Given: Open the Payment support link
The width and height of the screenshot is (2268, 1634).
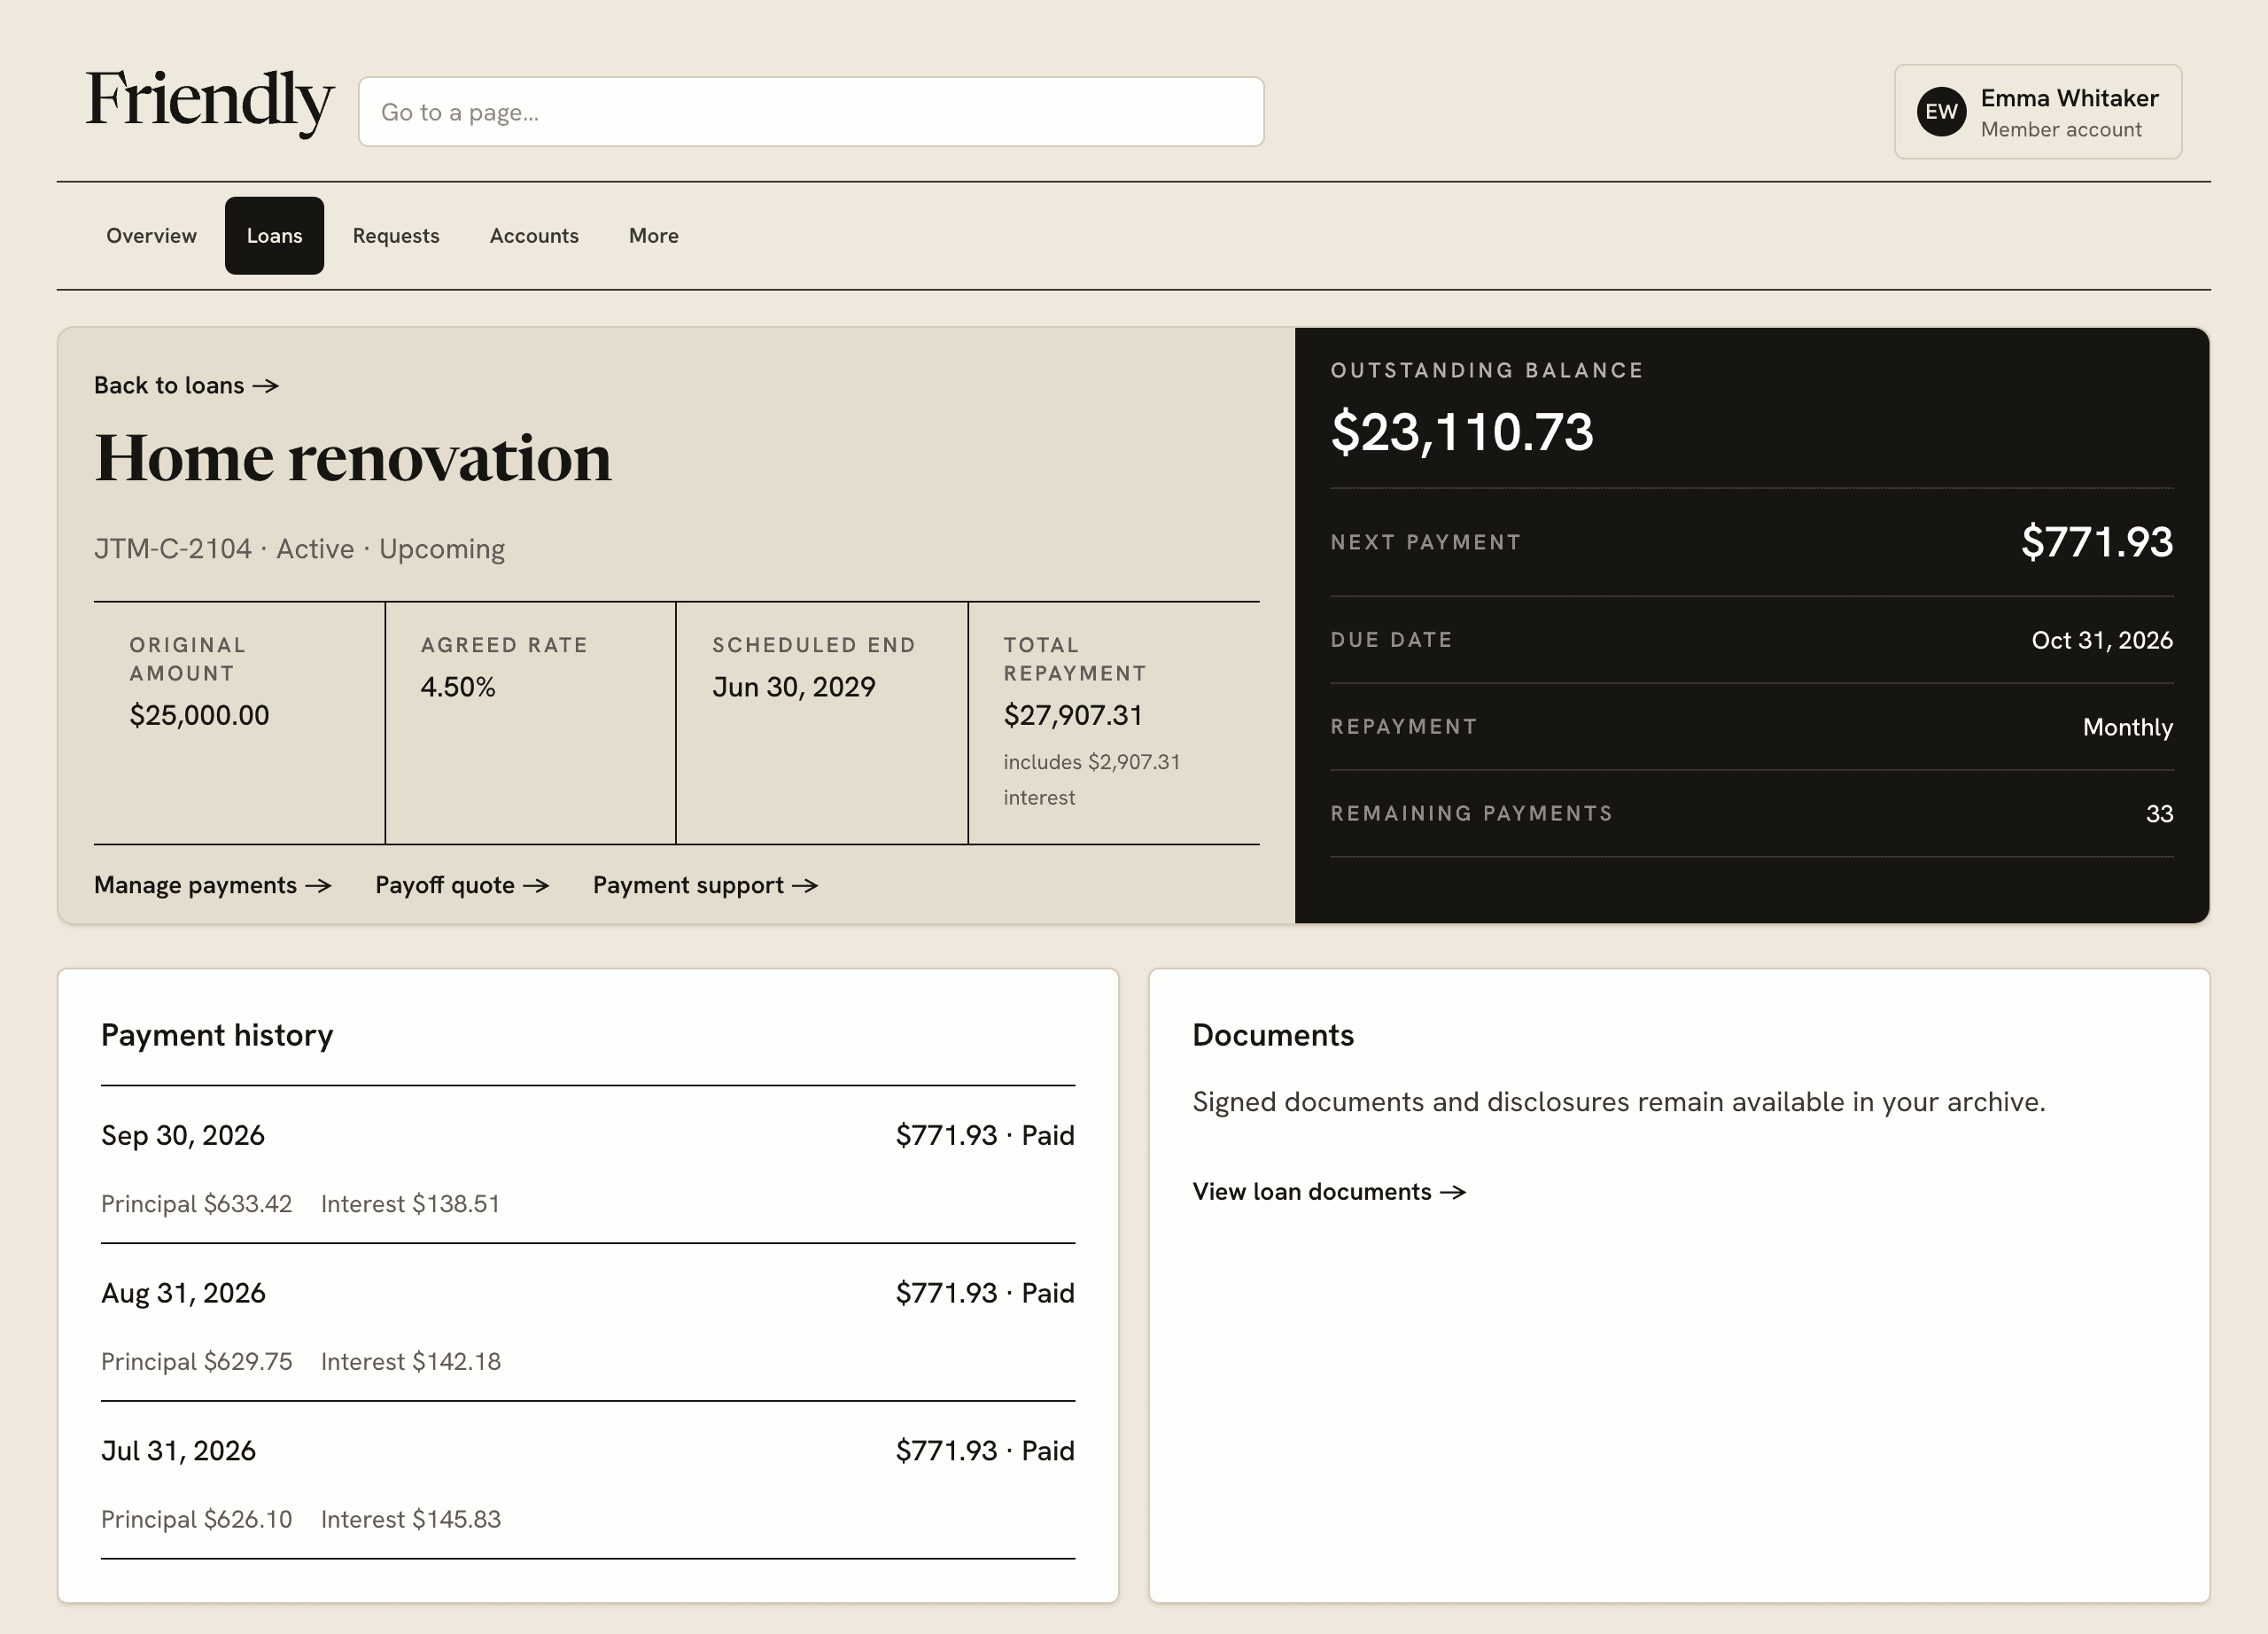Looking at the screenshot, I should pos(705,886).
